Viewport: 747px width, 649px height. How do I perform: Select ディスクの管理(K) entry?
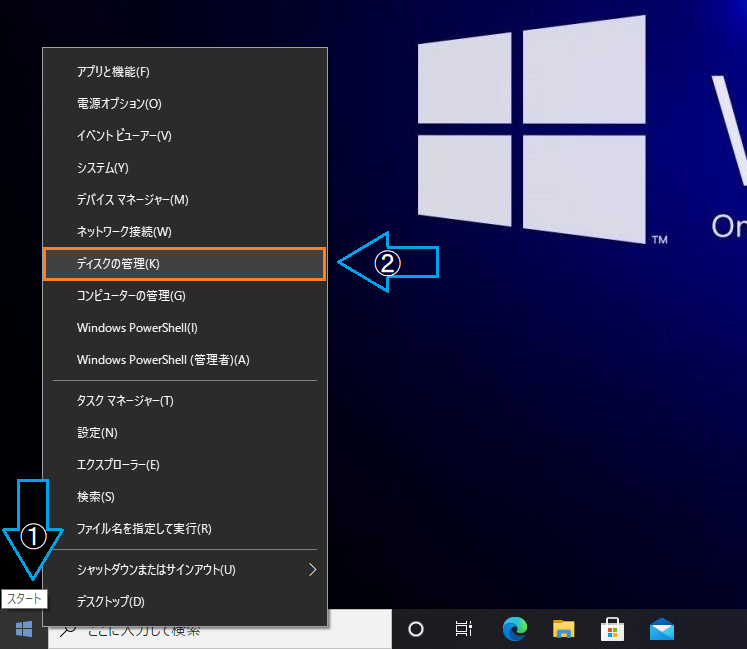tap(185, 264)
